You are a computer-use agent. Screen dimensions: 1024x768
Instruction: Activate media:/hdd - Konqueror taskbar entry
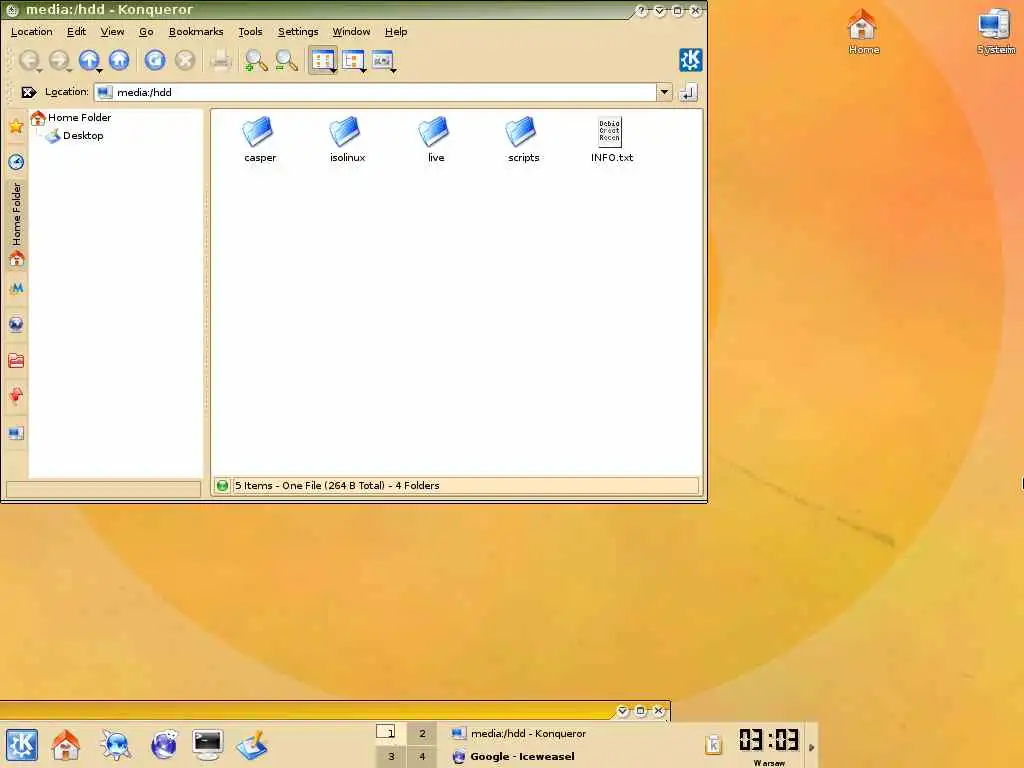pyautogui.click(x=519, y=733)
